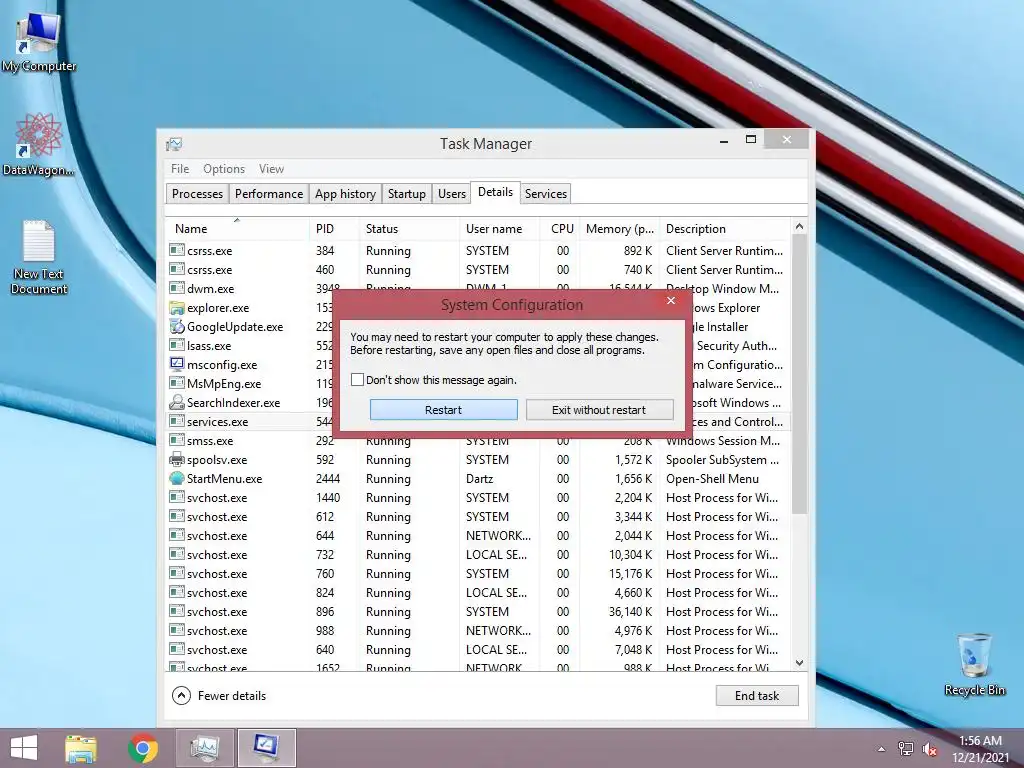Screen dimensions: 1024x768
Task: Click the Open-Shell Menu description cell
Action: pos(712,478)
